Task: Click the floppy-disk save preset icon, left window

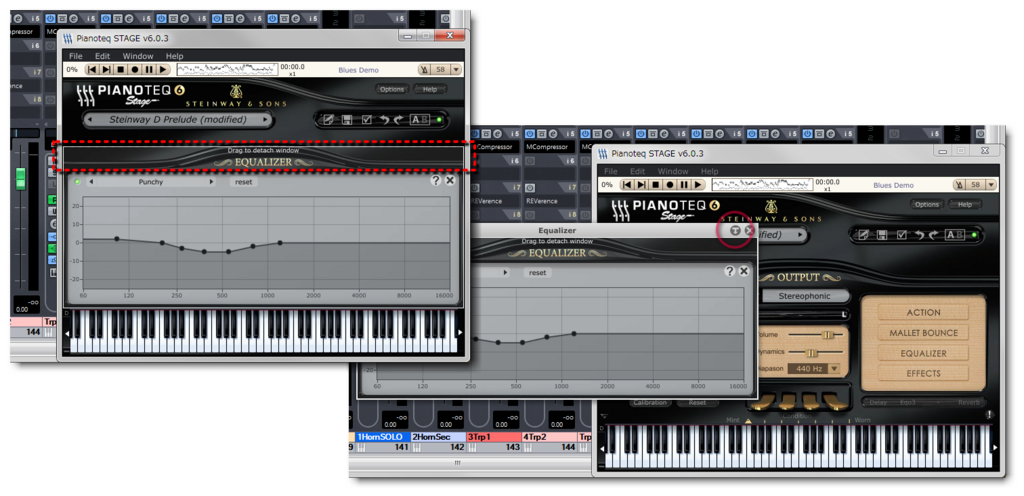Action: (347, 119)
